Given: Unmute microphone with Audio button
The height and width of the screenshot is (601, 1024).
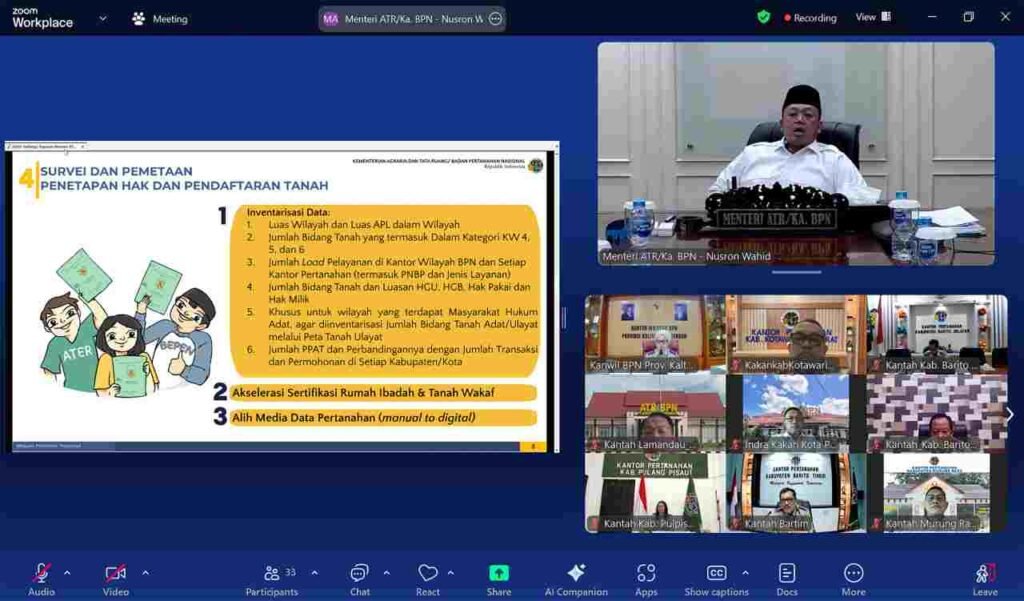Looking at the screenshot, I should (41, 578).
